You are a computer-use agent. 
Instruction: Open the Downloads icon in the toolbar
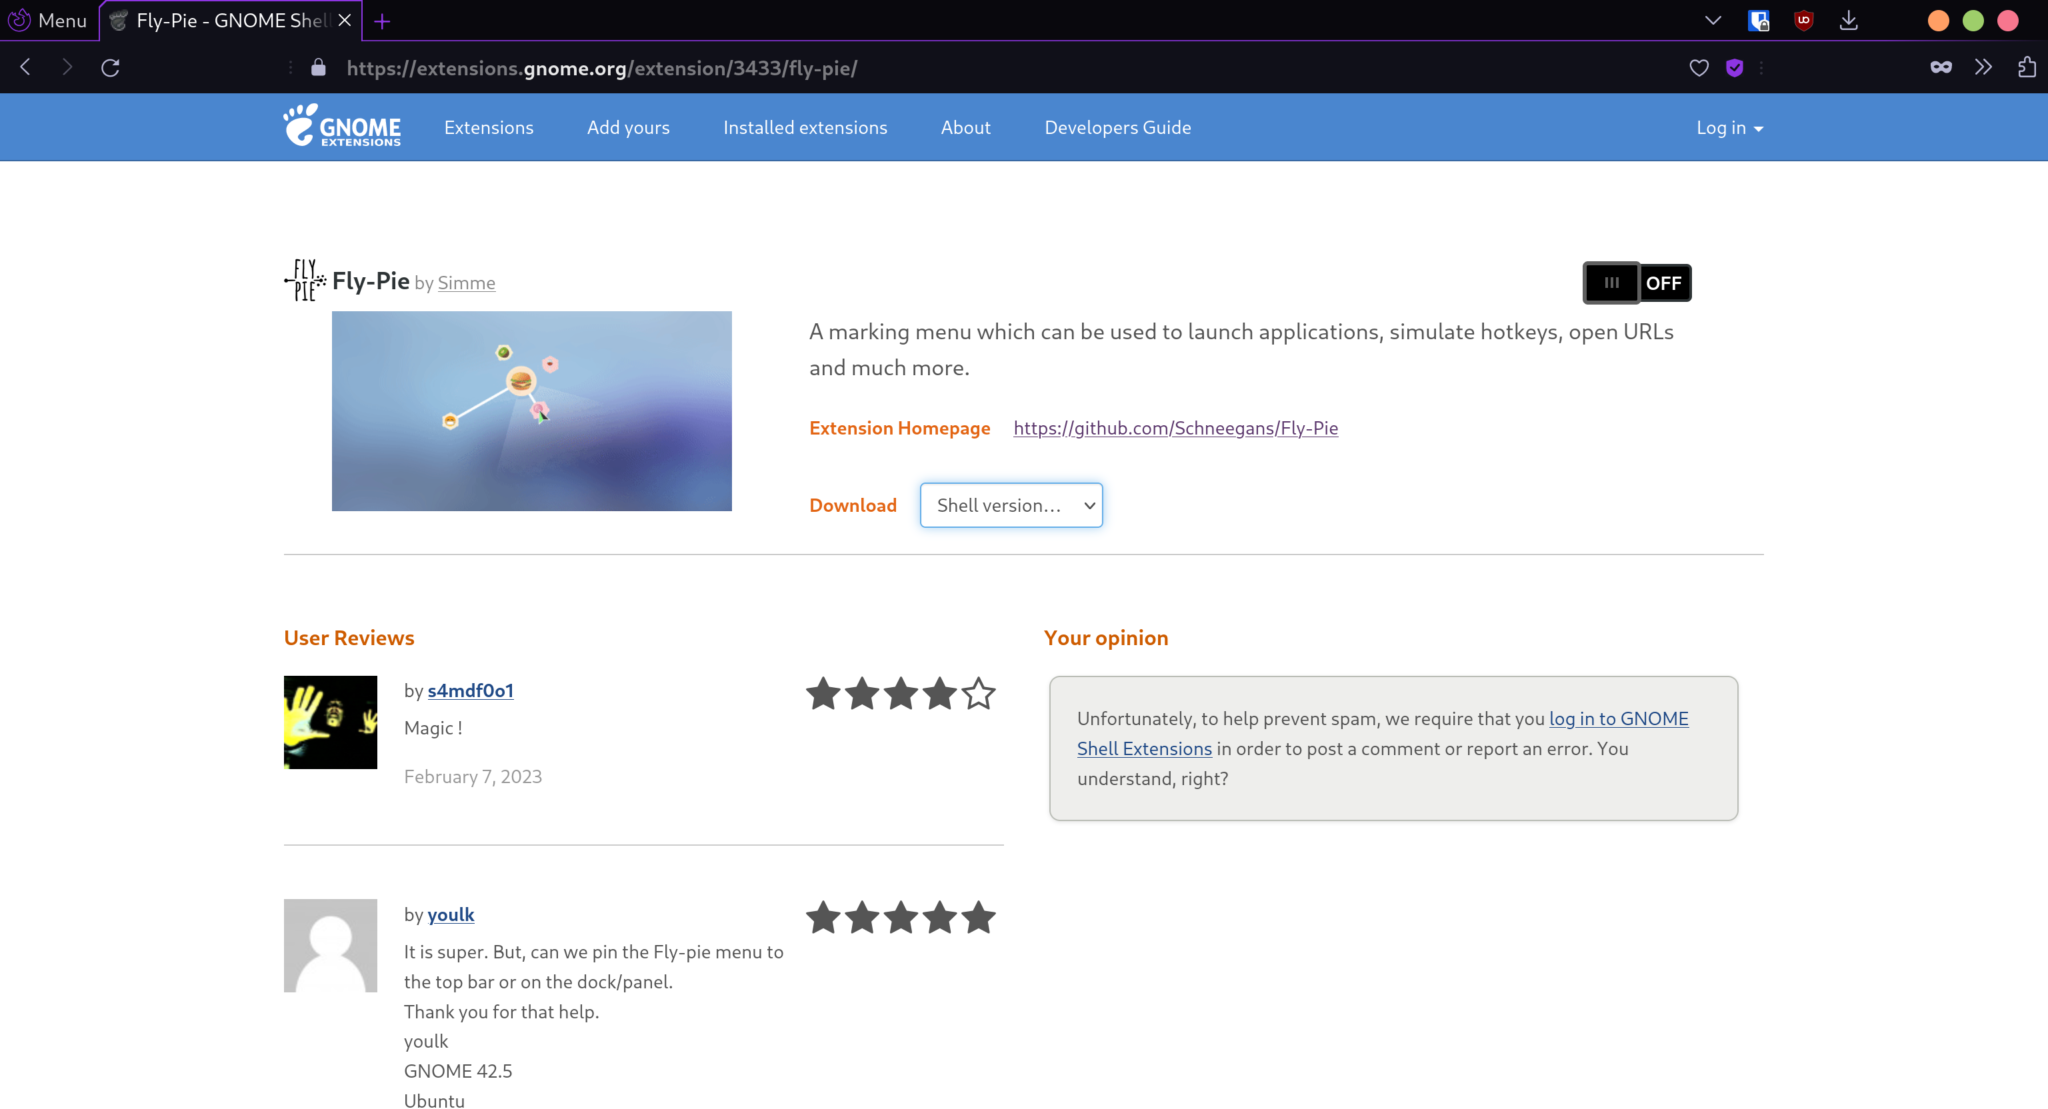(1849, 20)
